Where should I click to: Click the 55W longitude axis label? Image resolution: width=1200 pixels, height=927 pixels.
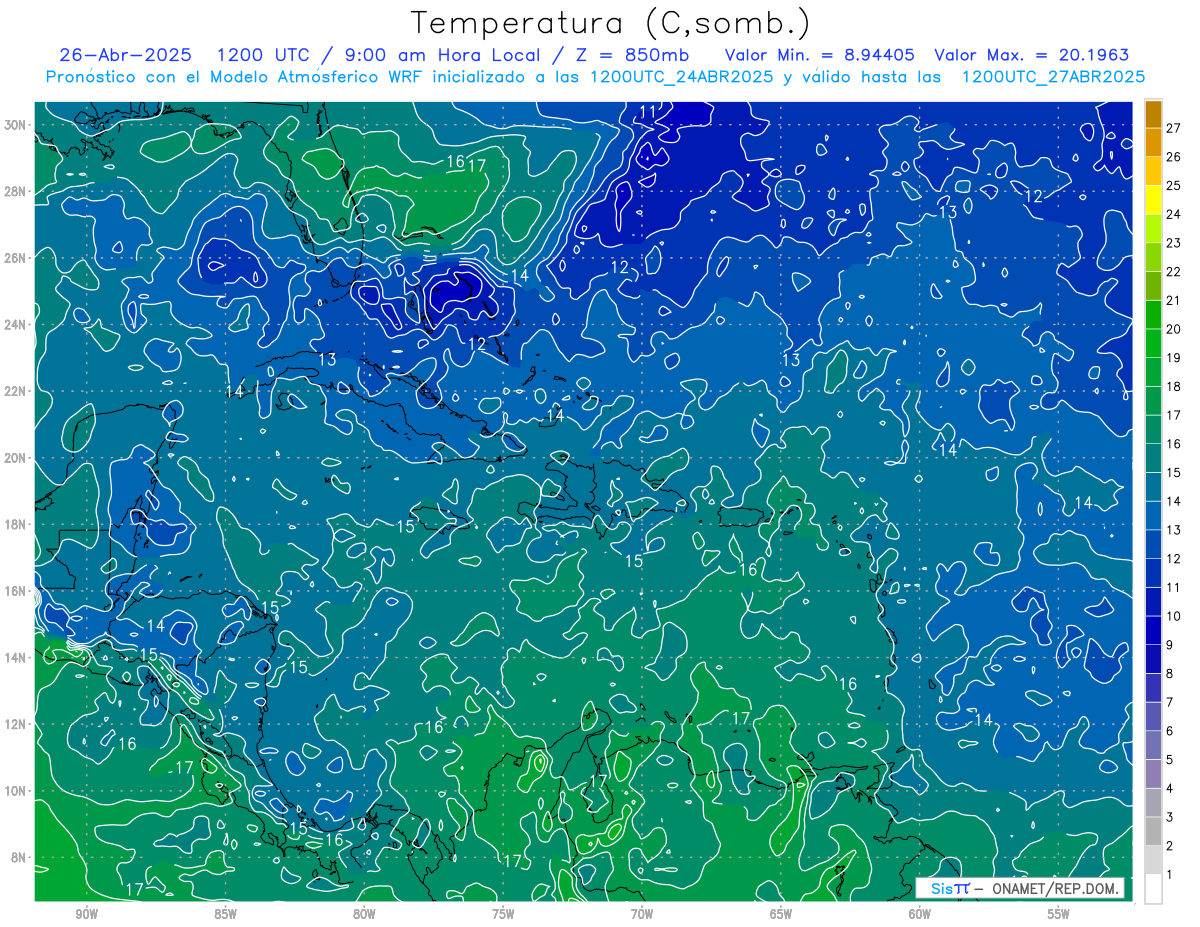click(1060, 914)
